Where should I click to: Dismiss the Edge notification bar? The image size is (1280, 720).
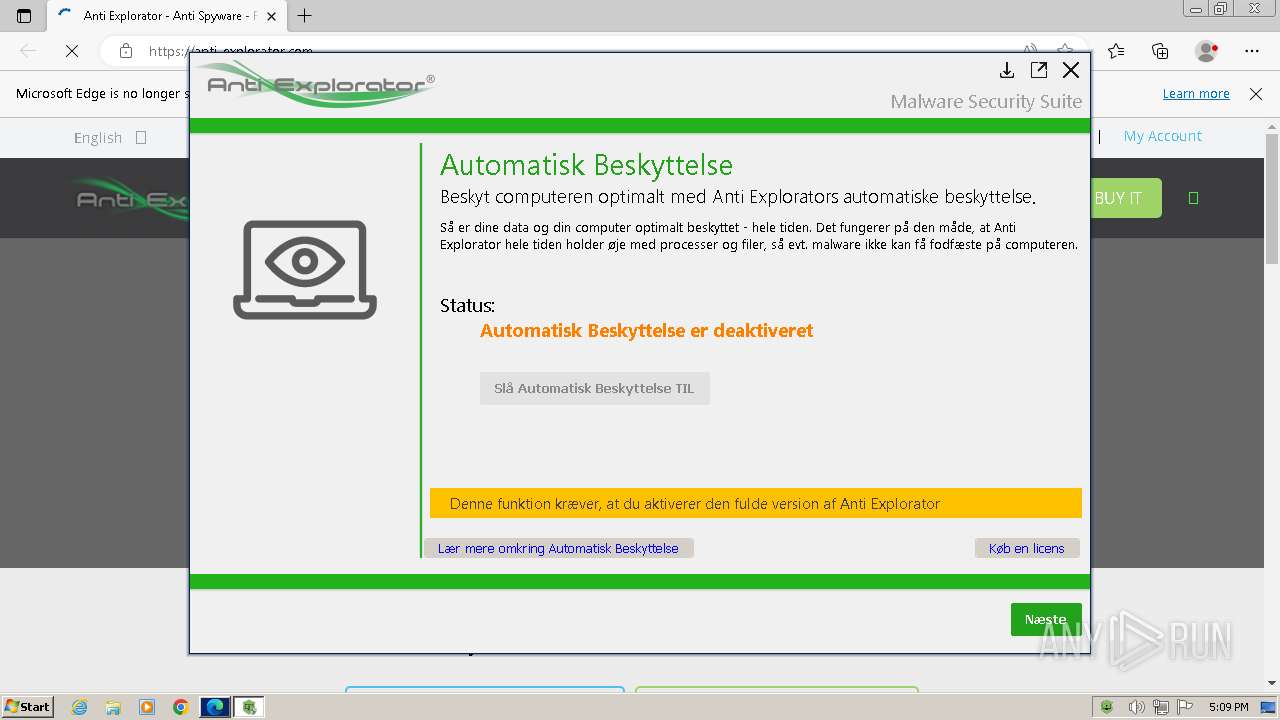[x=1256, y=94]
